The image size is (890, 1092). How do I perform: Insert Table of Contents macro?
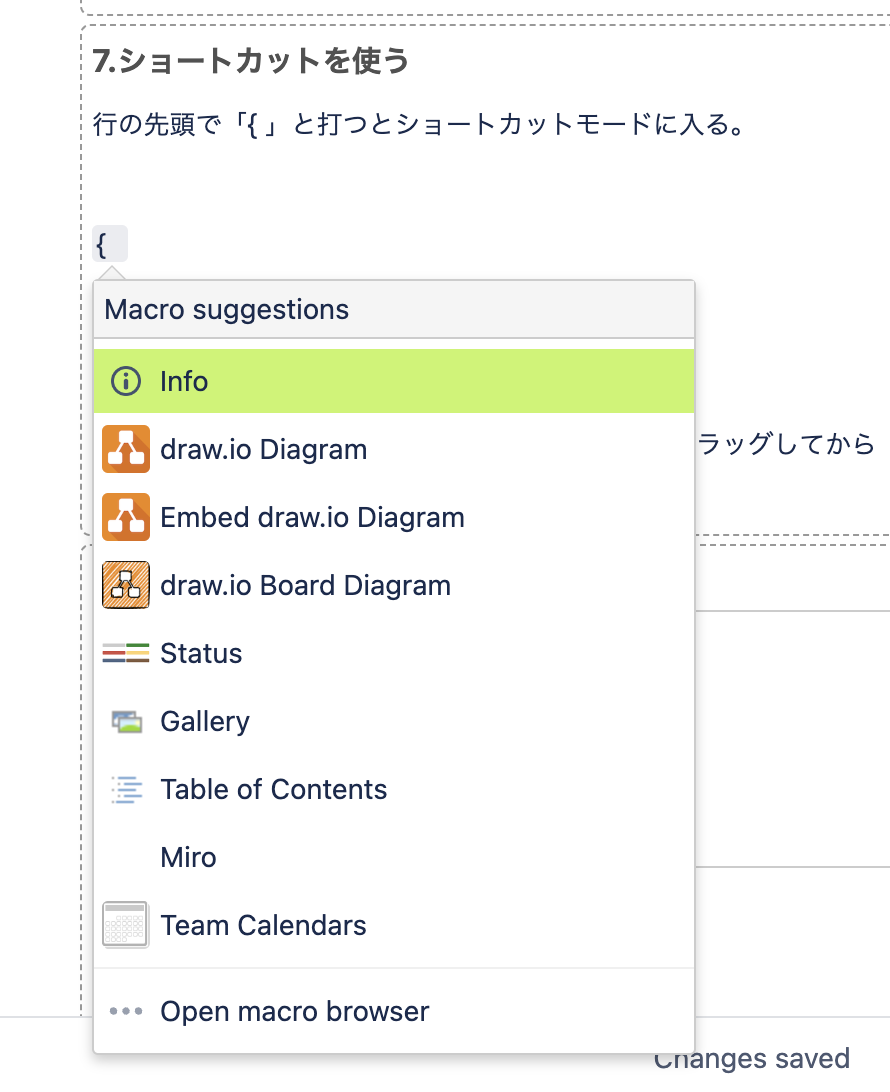click(x=394, y=790)
